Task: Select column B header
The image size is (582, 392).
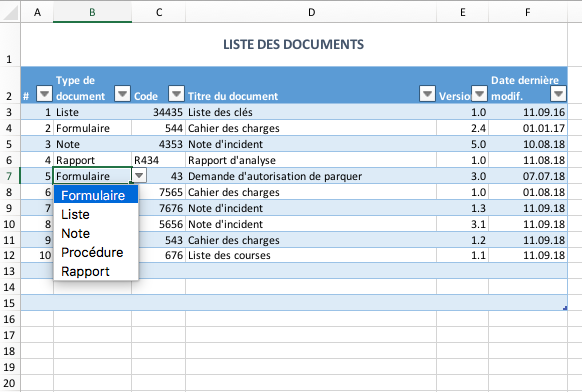Action: click(92, 12)
